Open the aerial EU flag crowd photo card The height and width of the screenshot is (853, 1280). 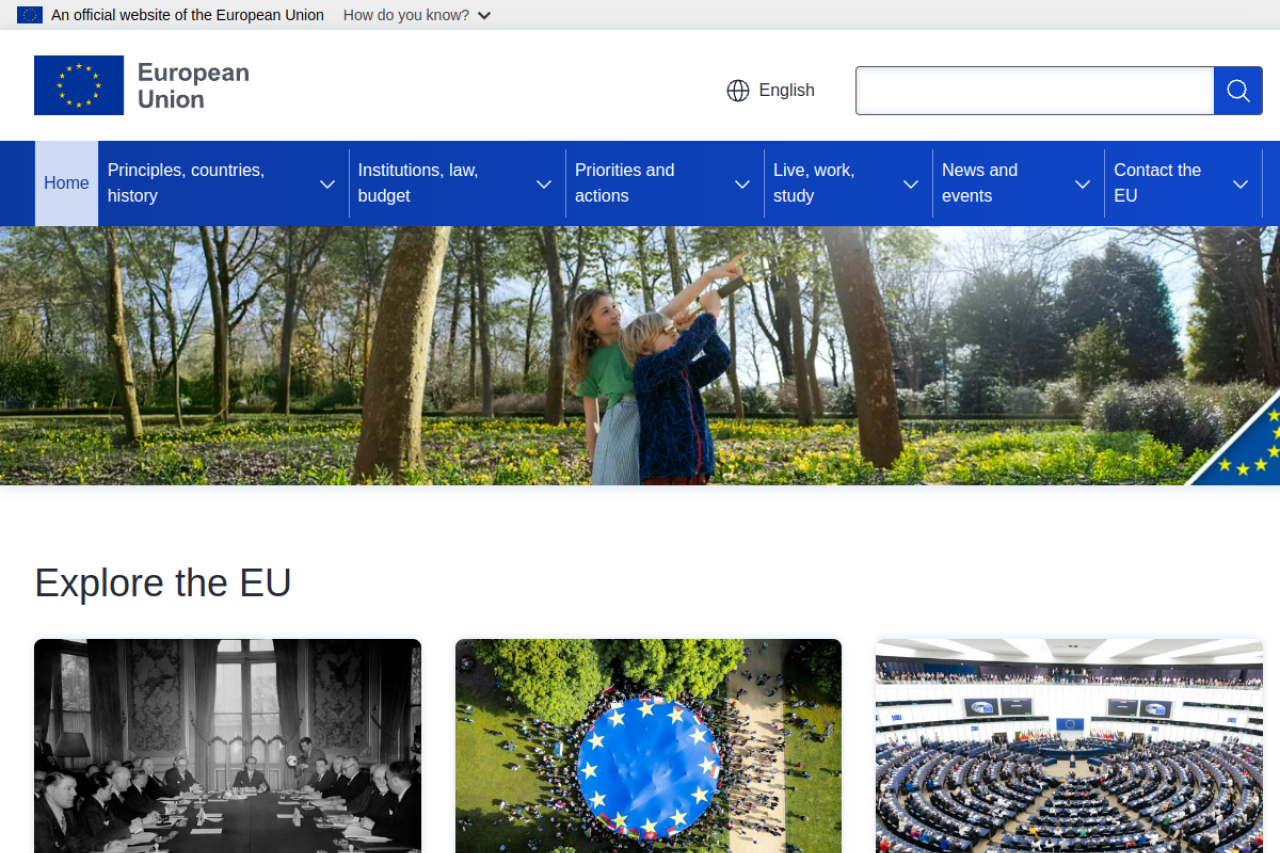(x=648, y=746)
